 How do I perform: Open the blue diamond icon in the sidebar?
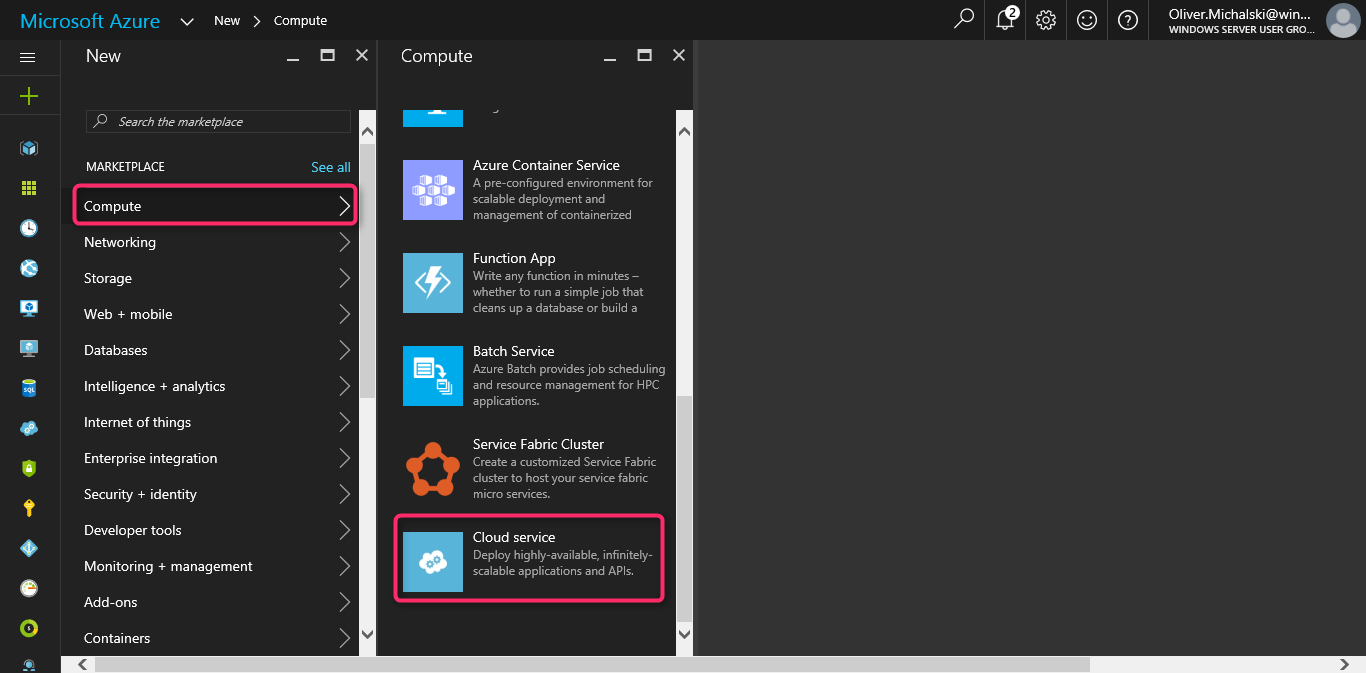[28, 548]
